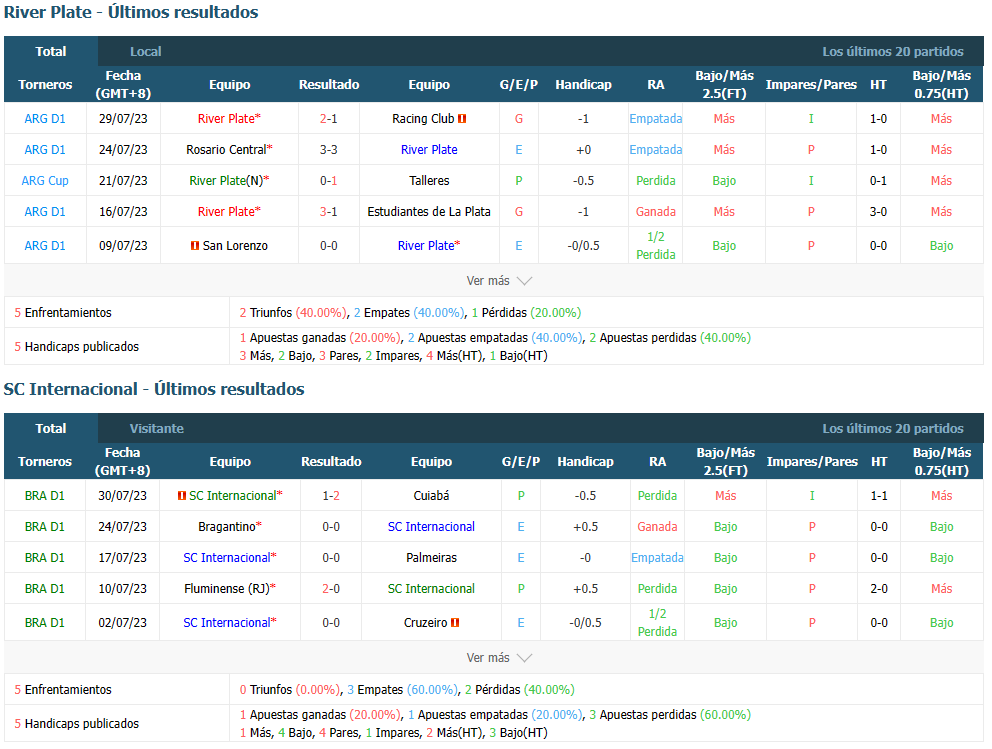The width and height of the screenshot is (992, 749).
Task: Open the Palmeiras team link
Action: click(431, 558)
